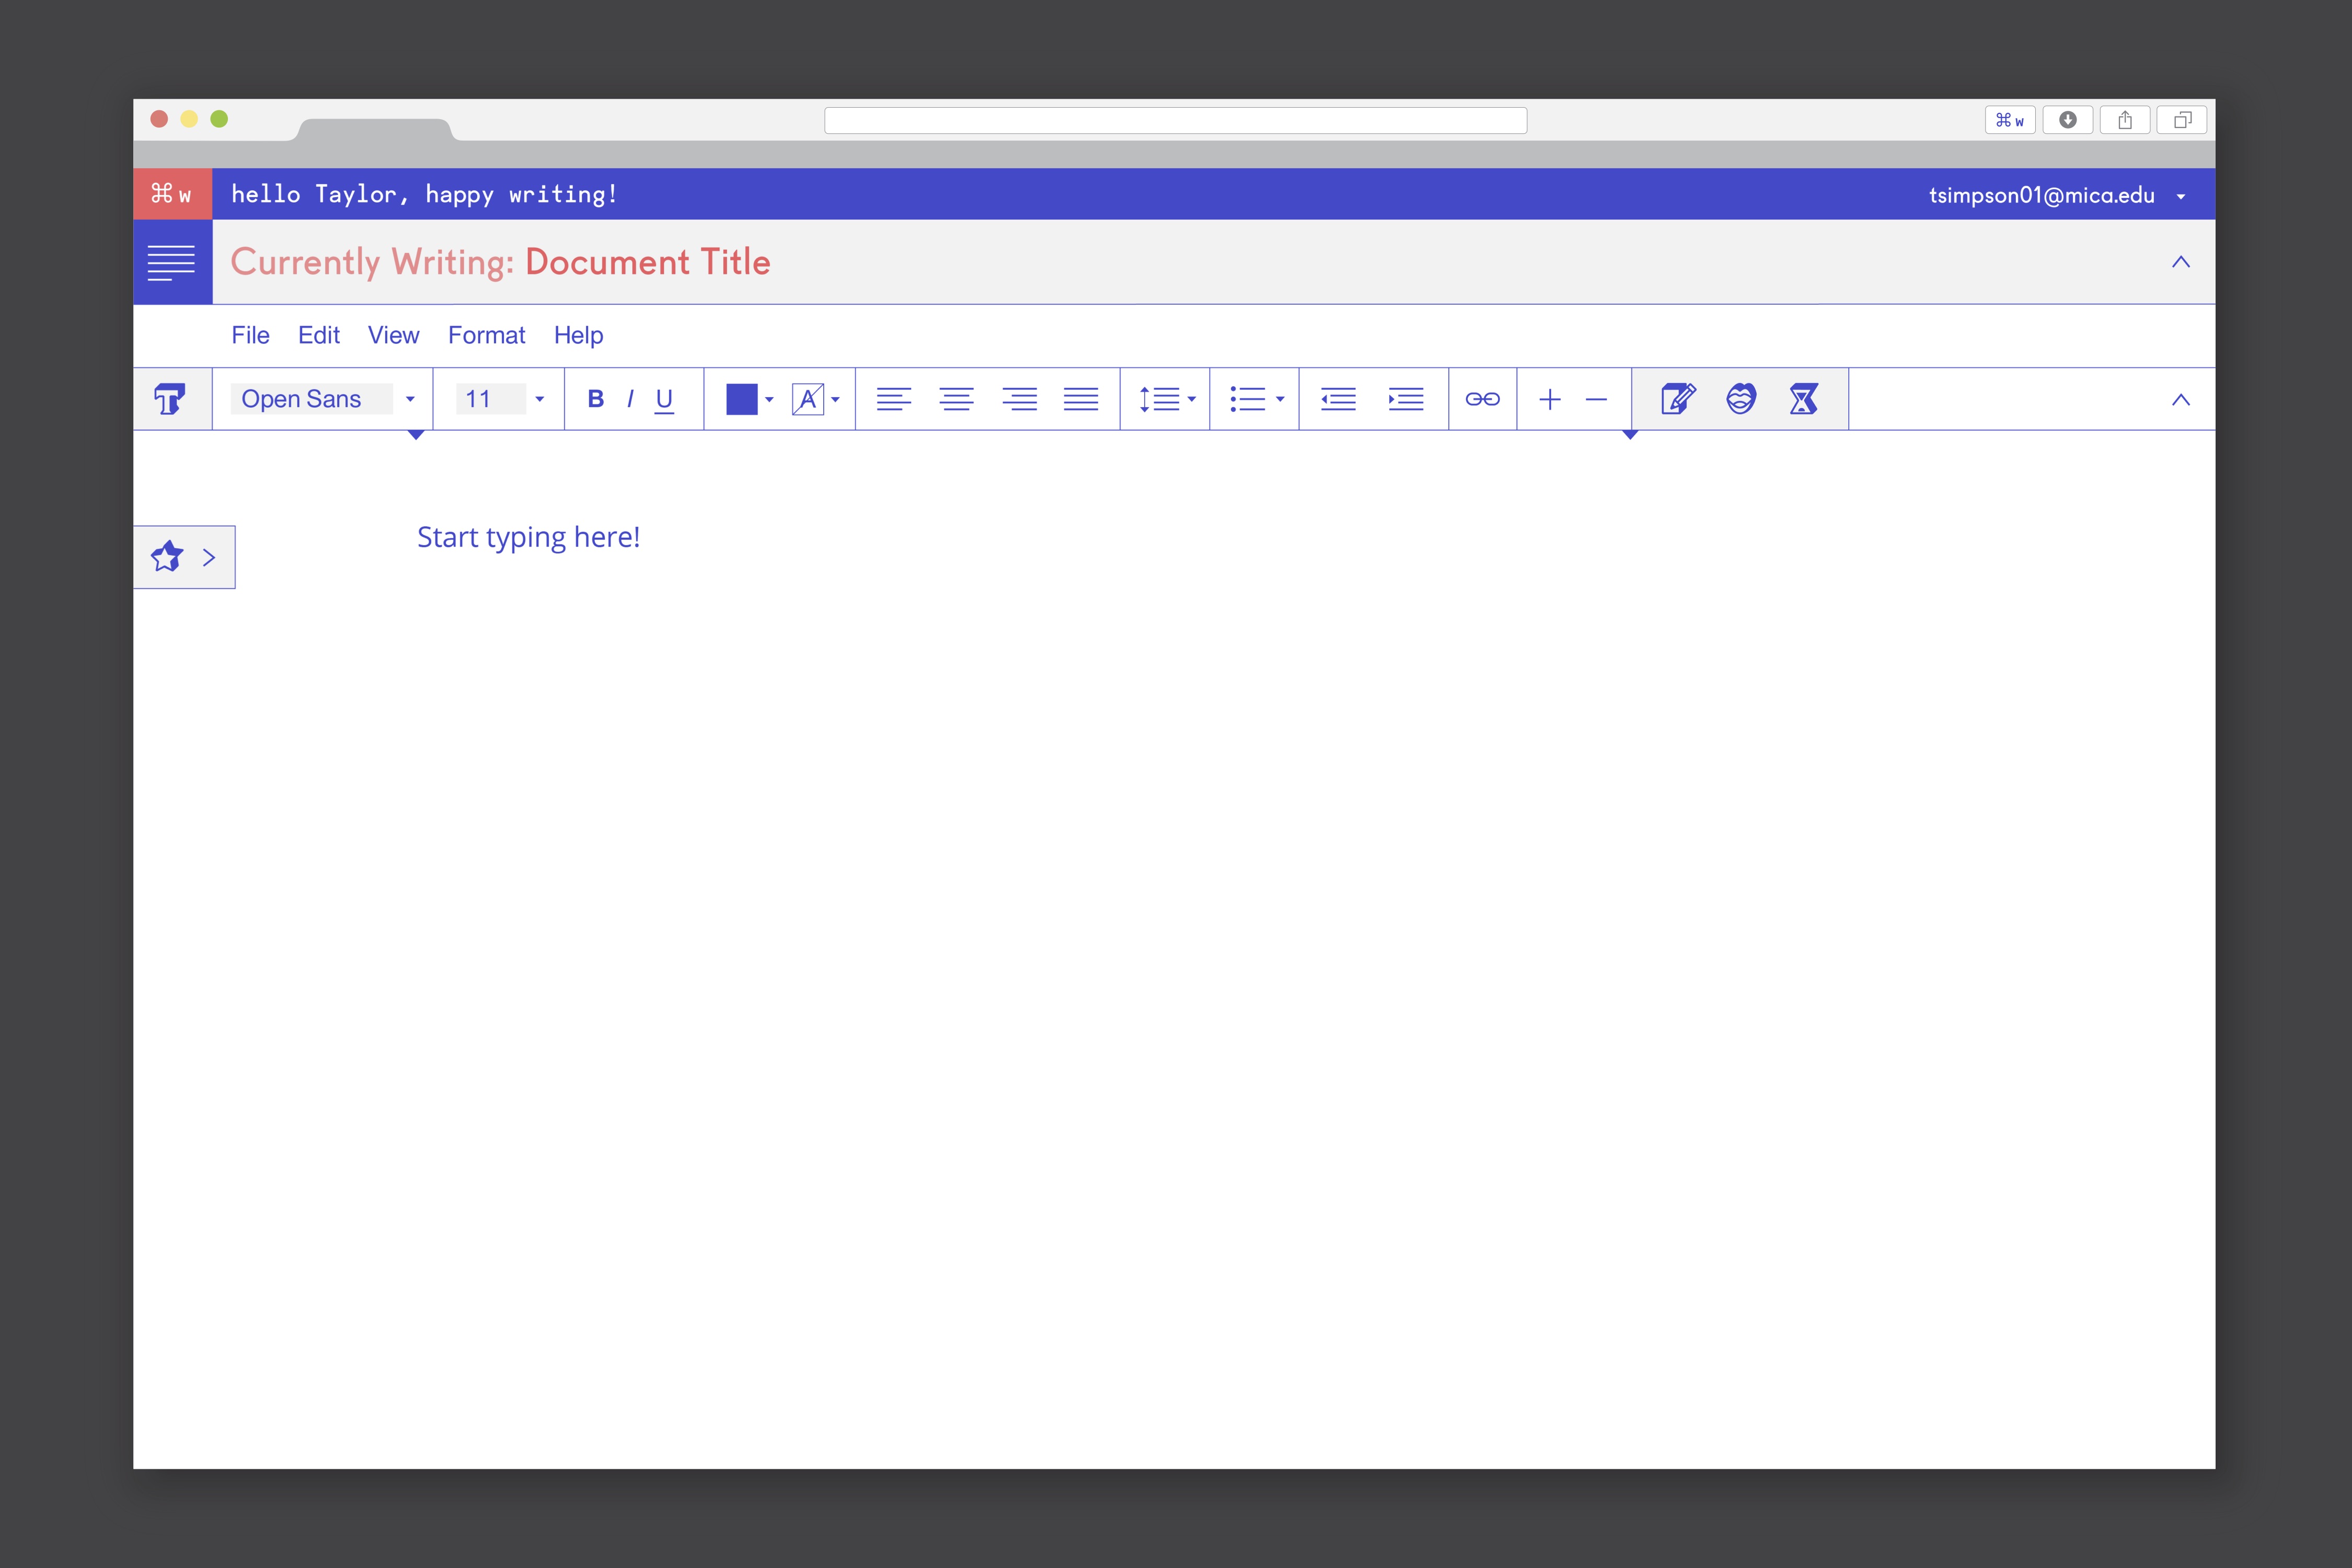Screen dimensions: 2352x1568
Task: Click the document lines sidebar icon
Action: [172, 262]
